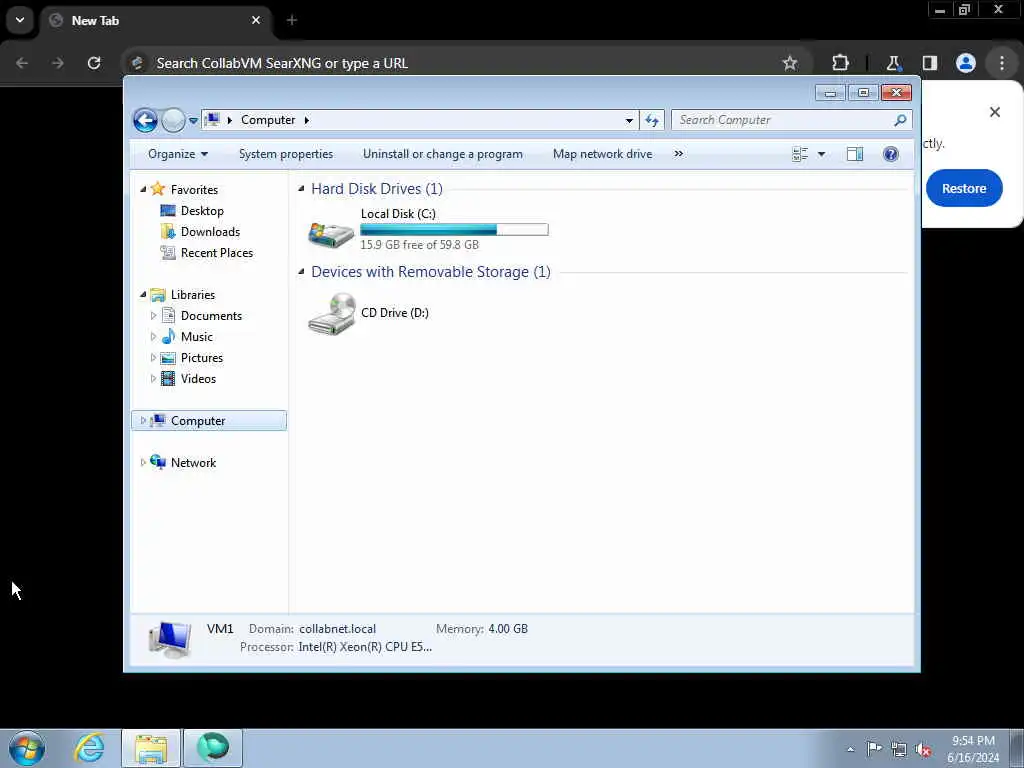Click the VM1 computer icon in details pane
This screenshot has width=1024, height=768.
(x=170, y=638)
